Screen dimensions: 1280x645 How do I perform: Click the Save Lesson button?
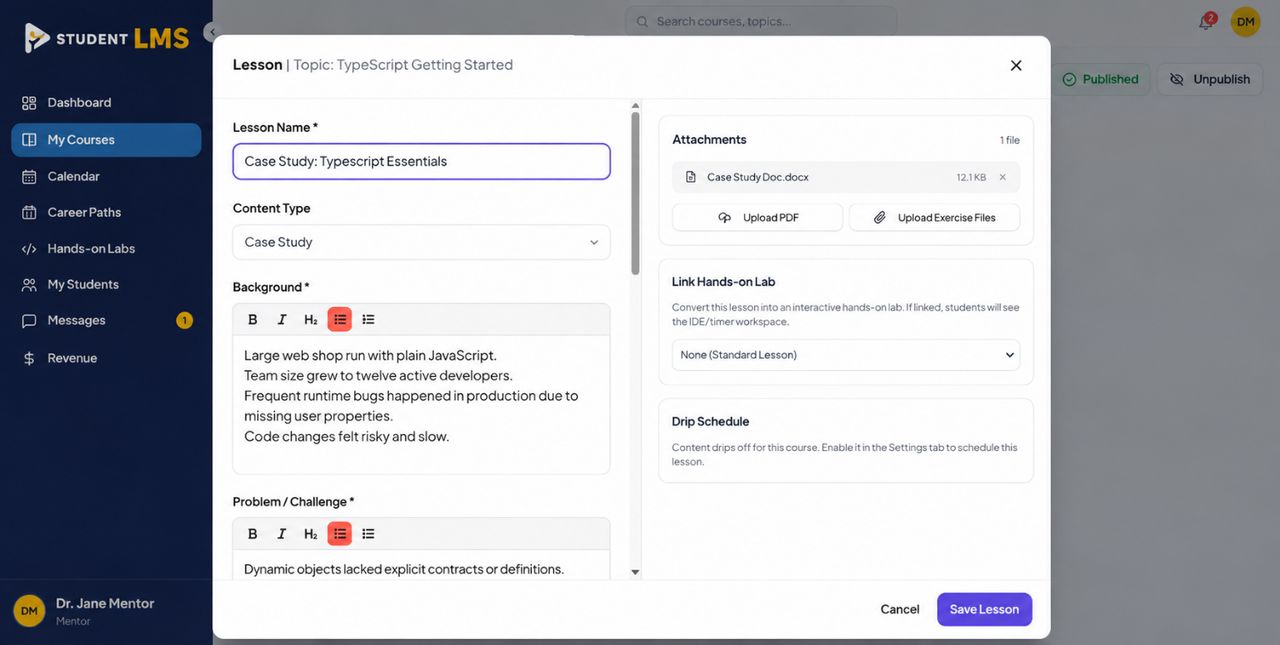(984, 609)
